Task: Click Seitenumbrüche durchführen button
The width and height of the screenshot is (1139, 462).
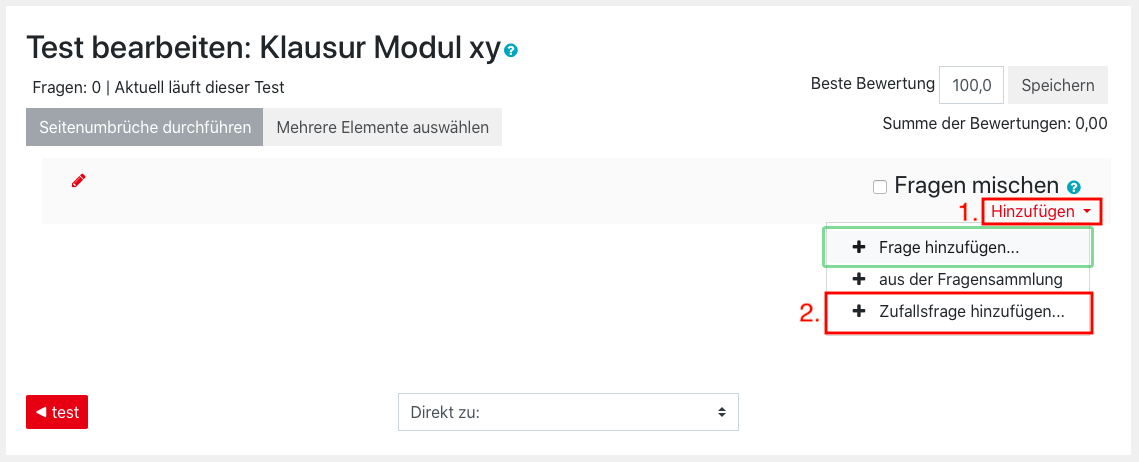Action: click(145, 127)
